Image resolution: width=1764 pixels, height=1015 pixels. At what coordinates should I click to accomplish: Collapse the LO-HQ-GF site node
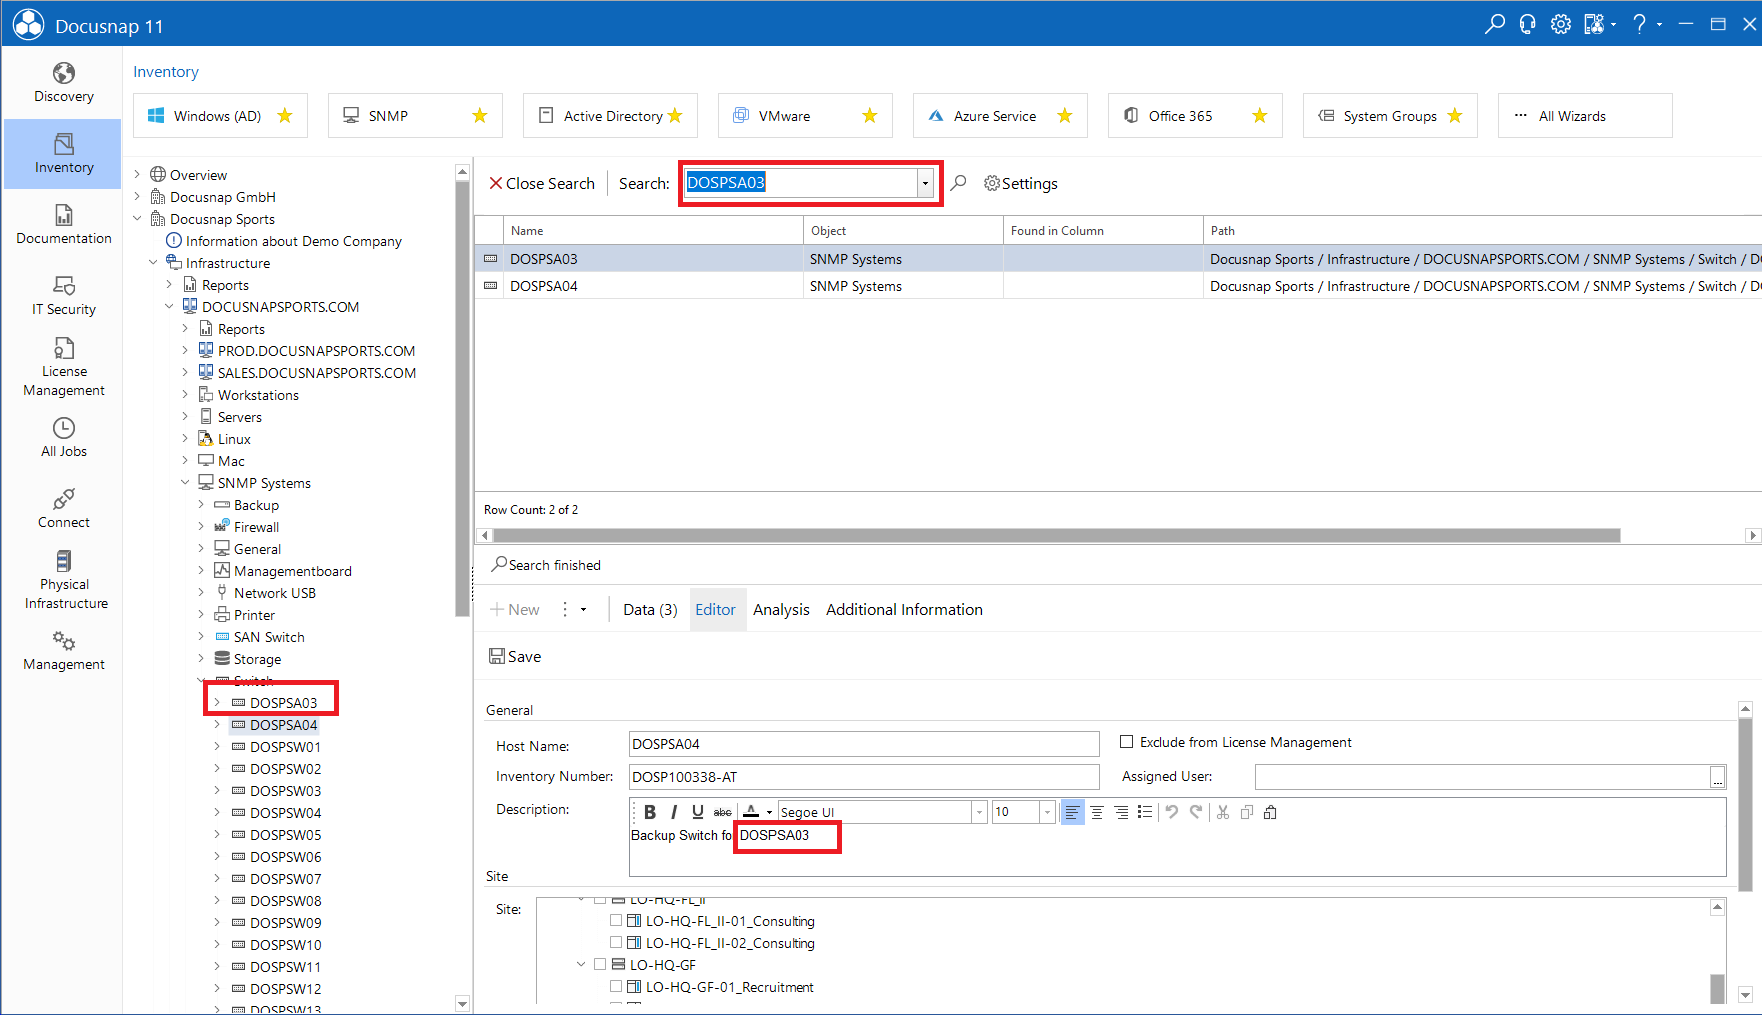tap(581, 964)
